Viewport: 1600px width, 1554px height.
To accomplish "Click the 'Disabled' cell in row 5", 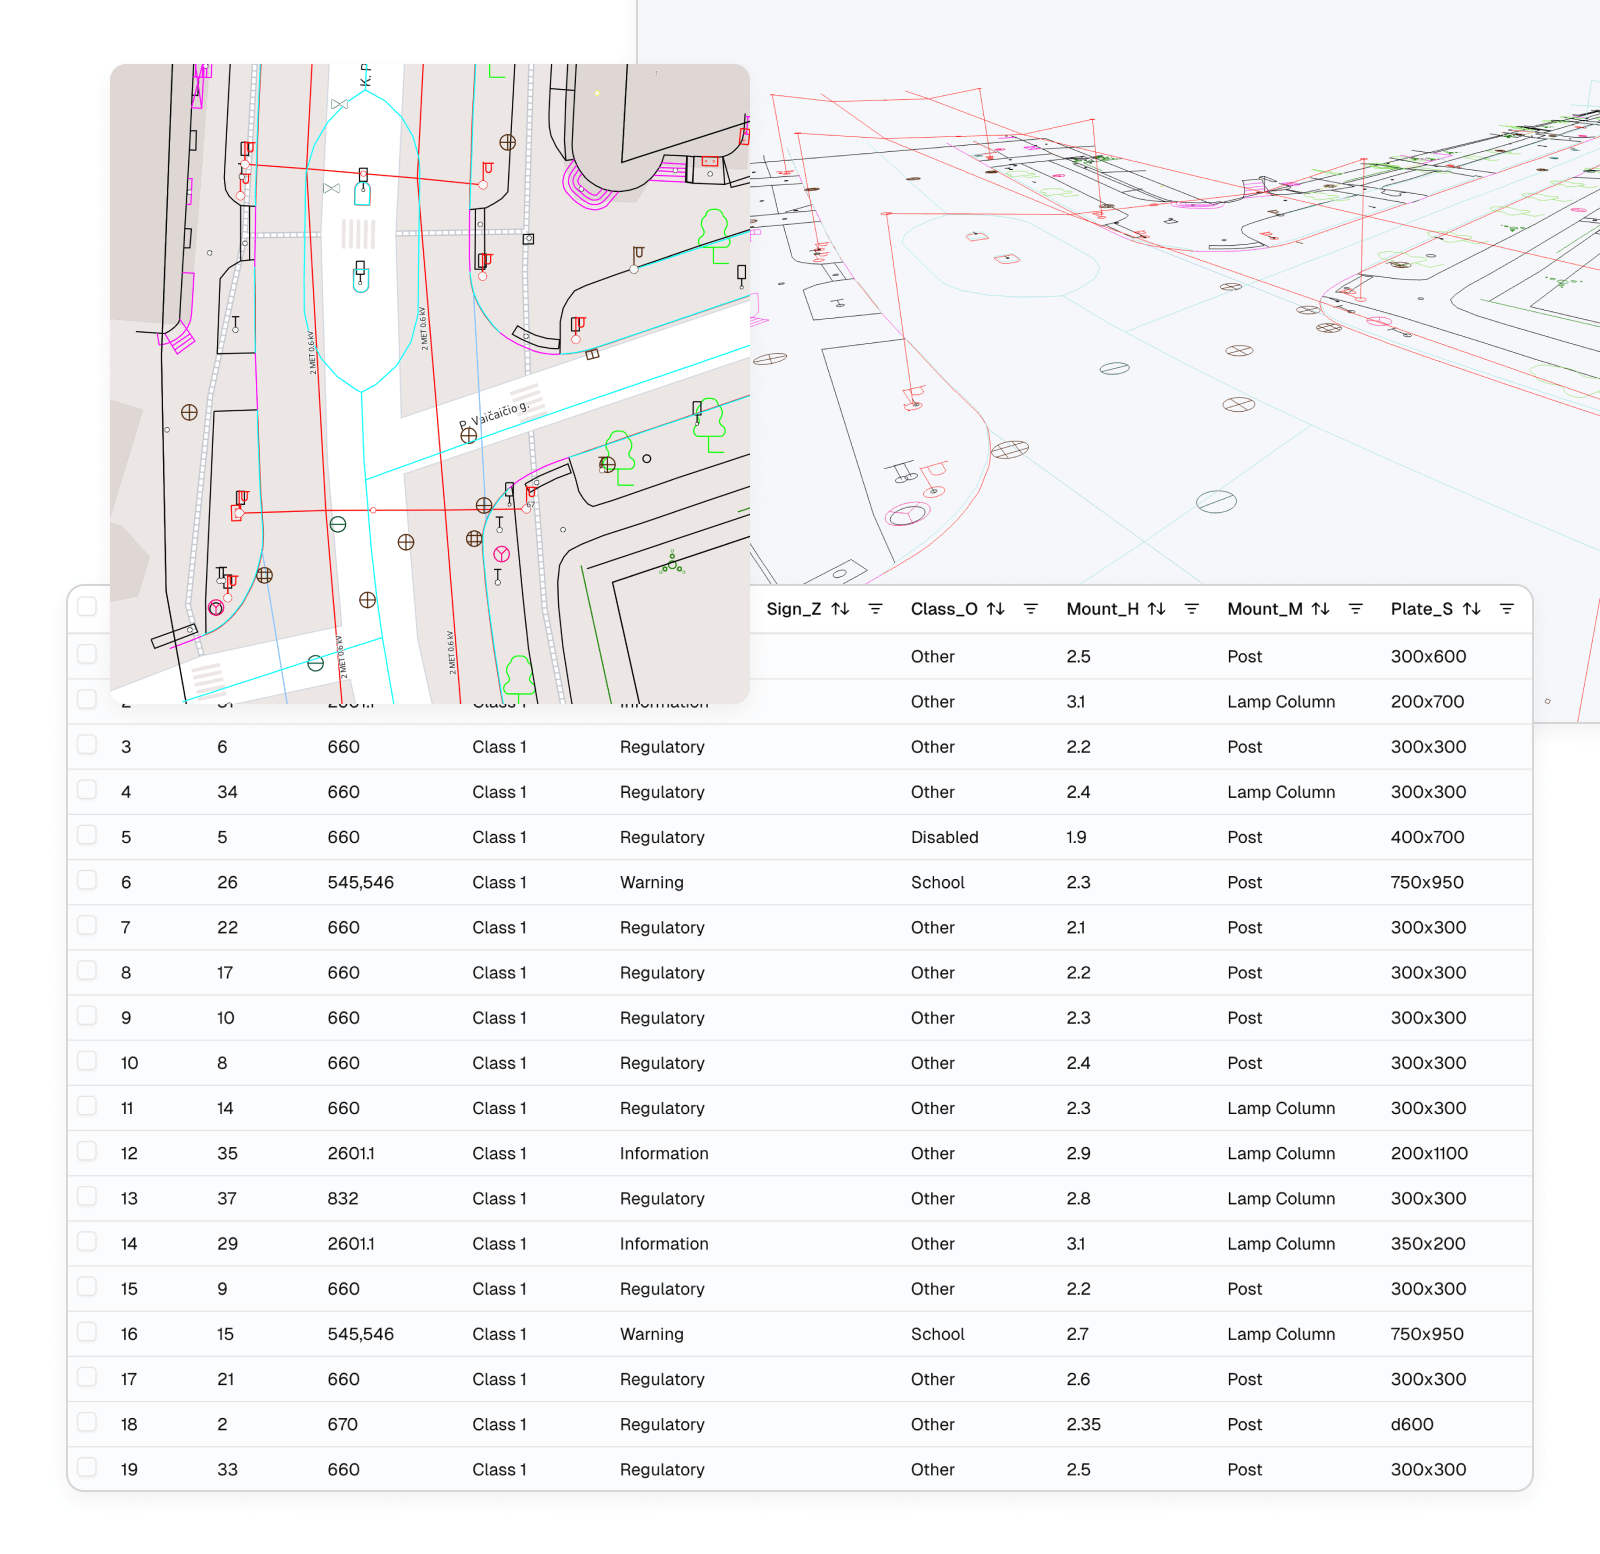I will (x=944, y=837).
